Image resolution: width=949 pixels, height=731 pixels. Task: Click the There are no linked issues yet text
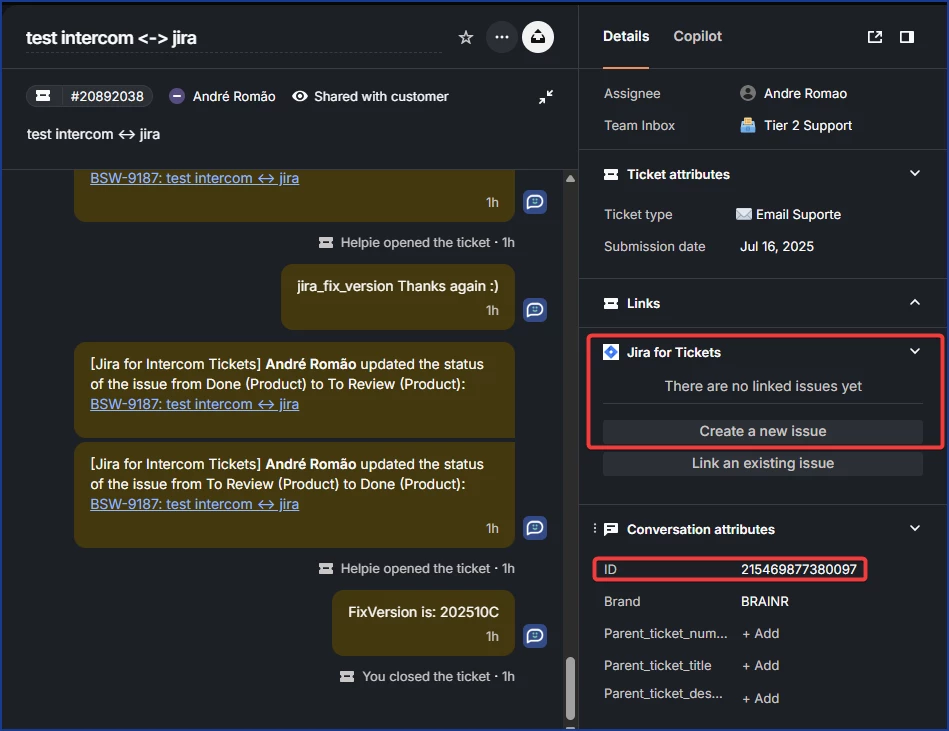(763, 386)
